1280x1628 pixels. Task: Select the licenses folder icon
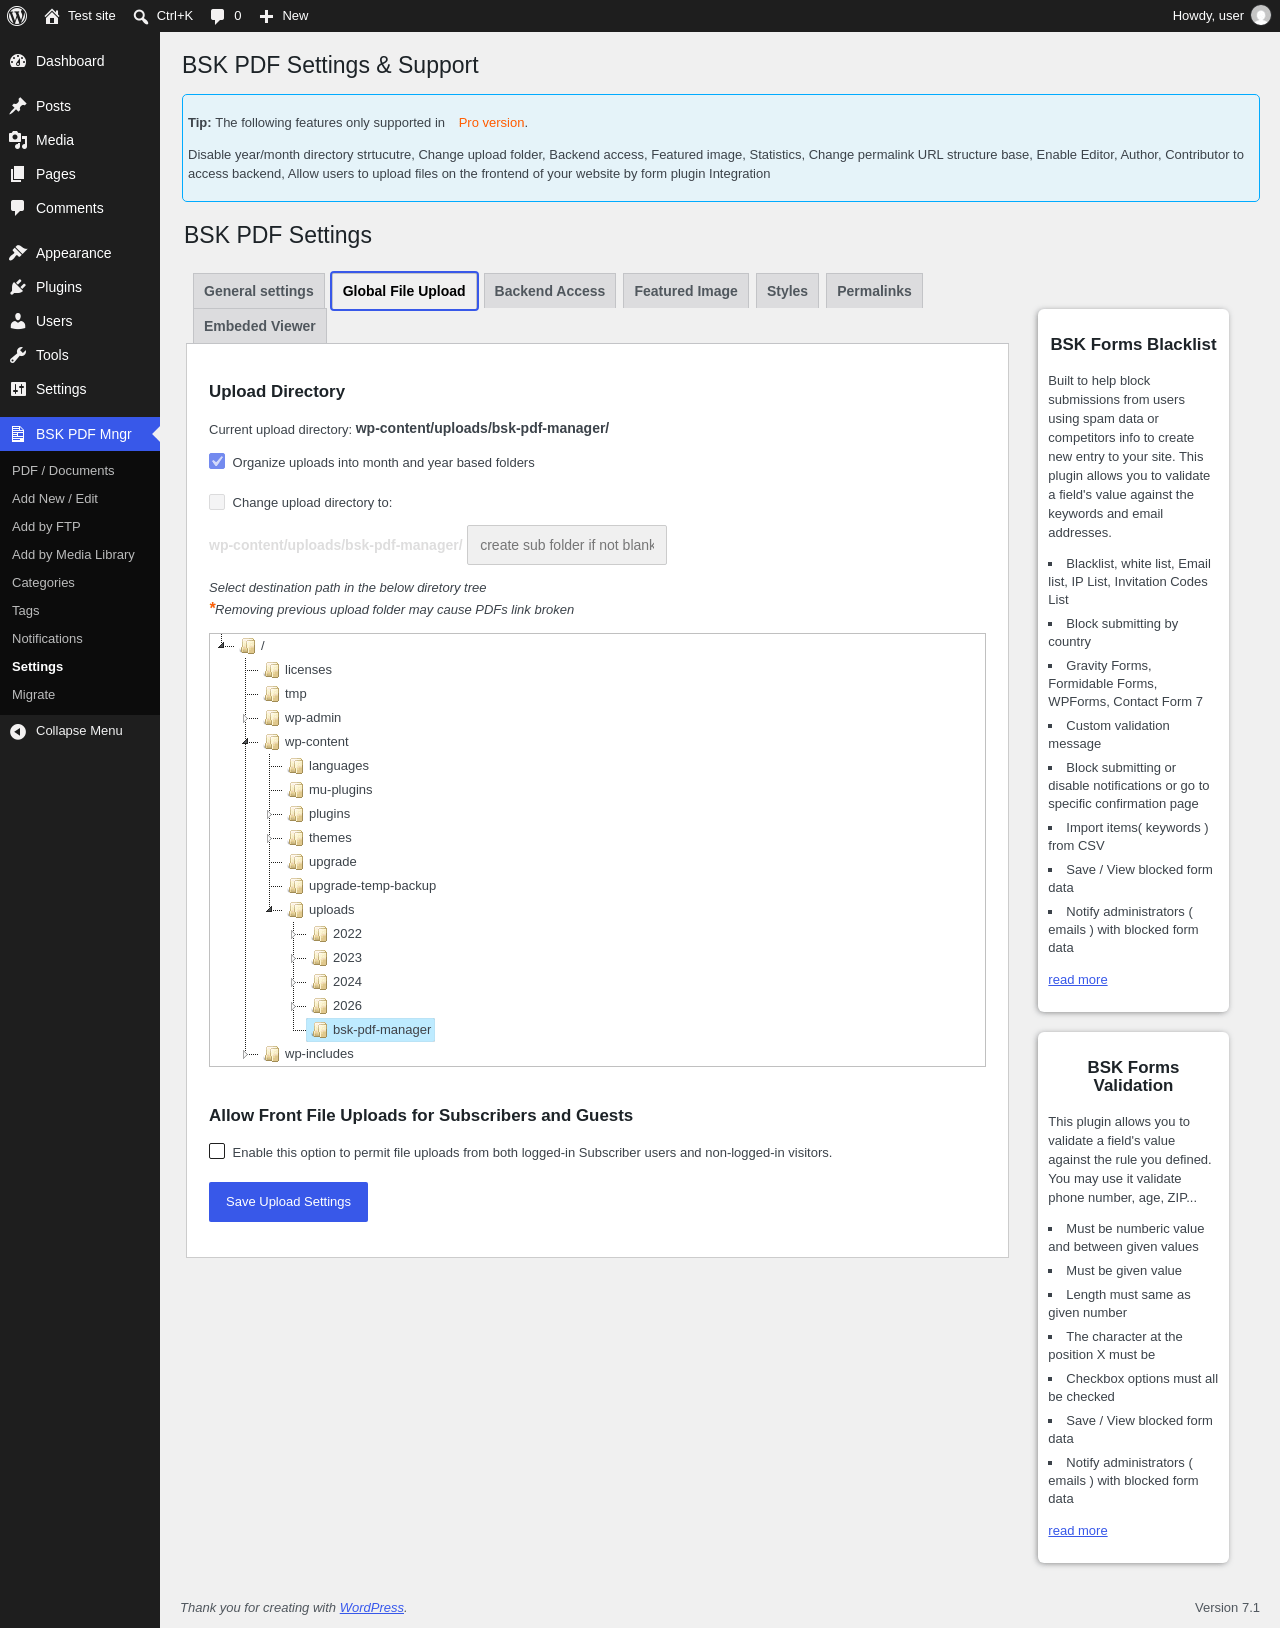(272, 670)
